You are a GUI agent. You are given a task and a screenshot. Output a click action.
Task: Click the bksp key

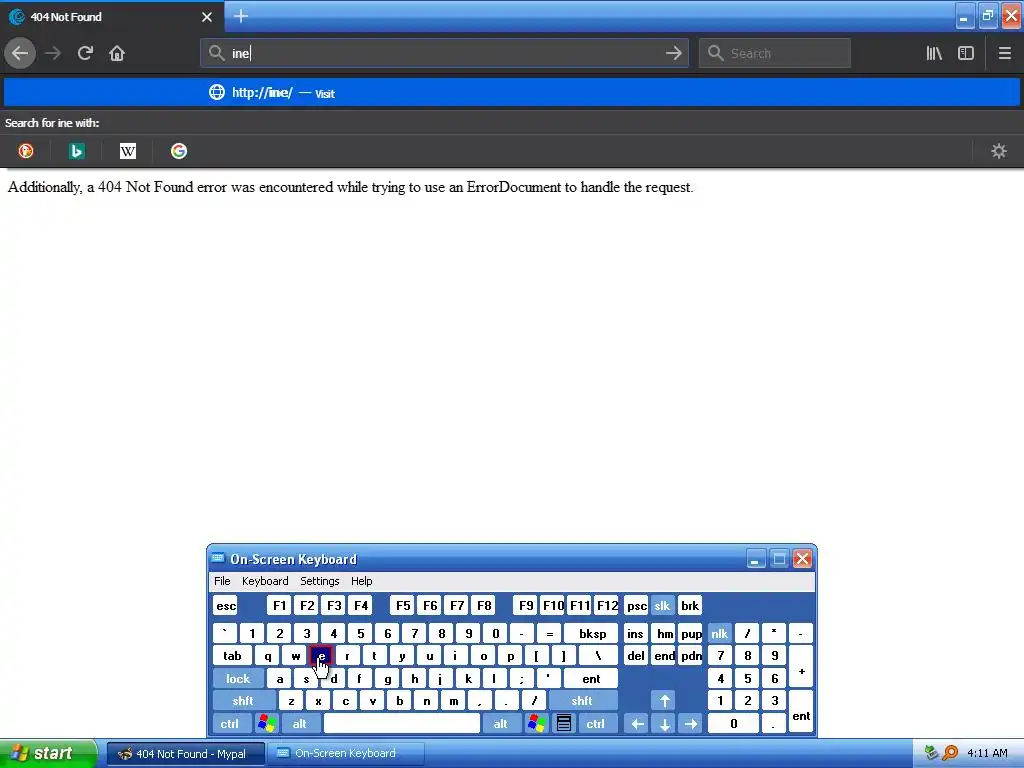click(591, 633)
